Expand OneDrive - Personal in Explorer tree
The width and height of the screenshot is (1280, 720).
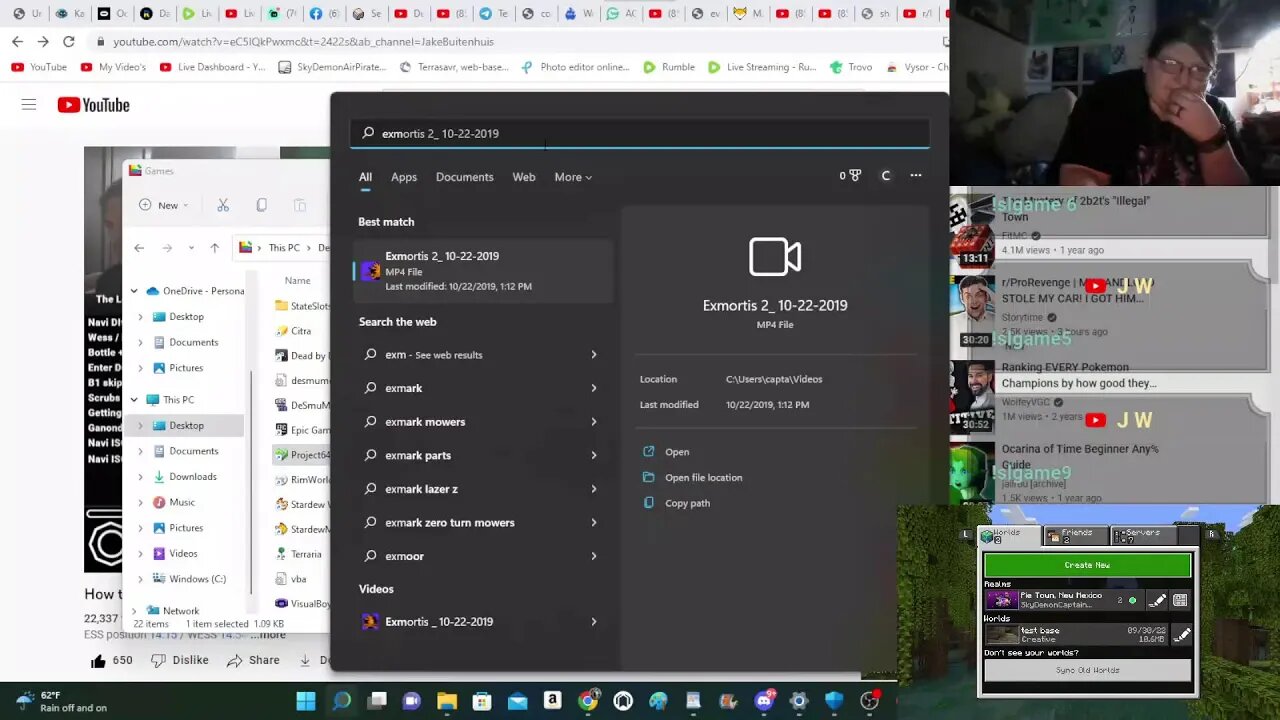point(134,291)
